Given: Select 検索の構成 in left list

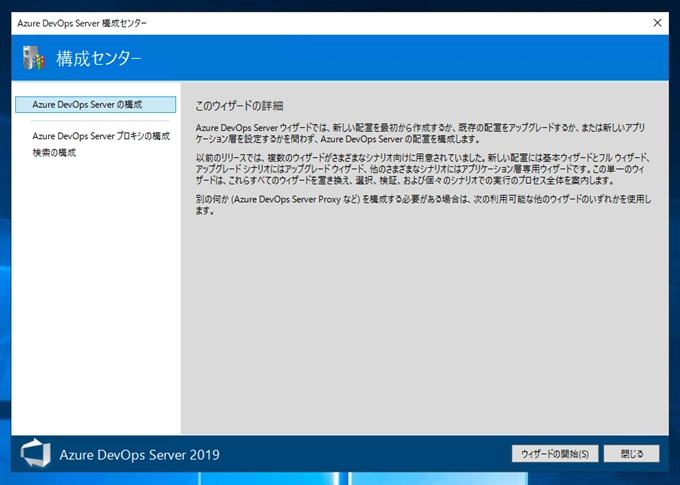Looking at the screenshot, I should click(54, 153).
